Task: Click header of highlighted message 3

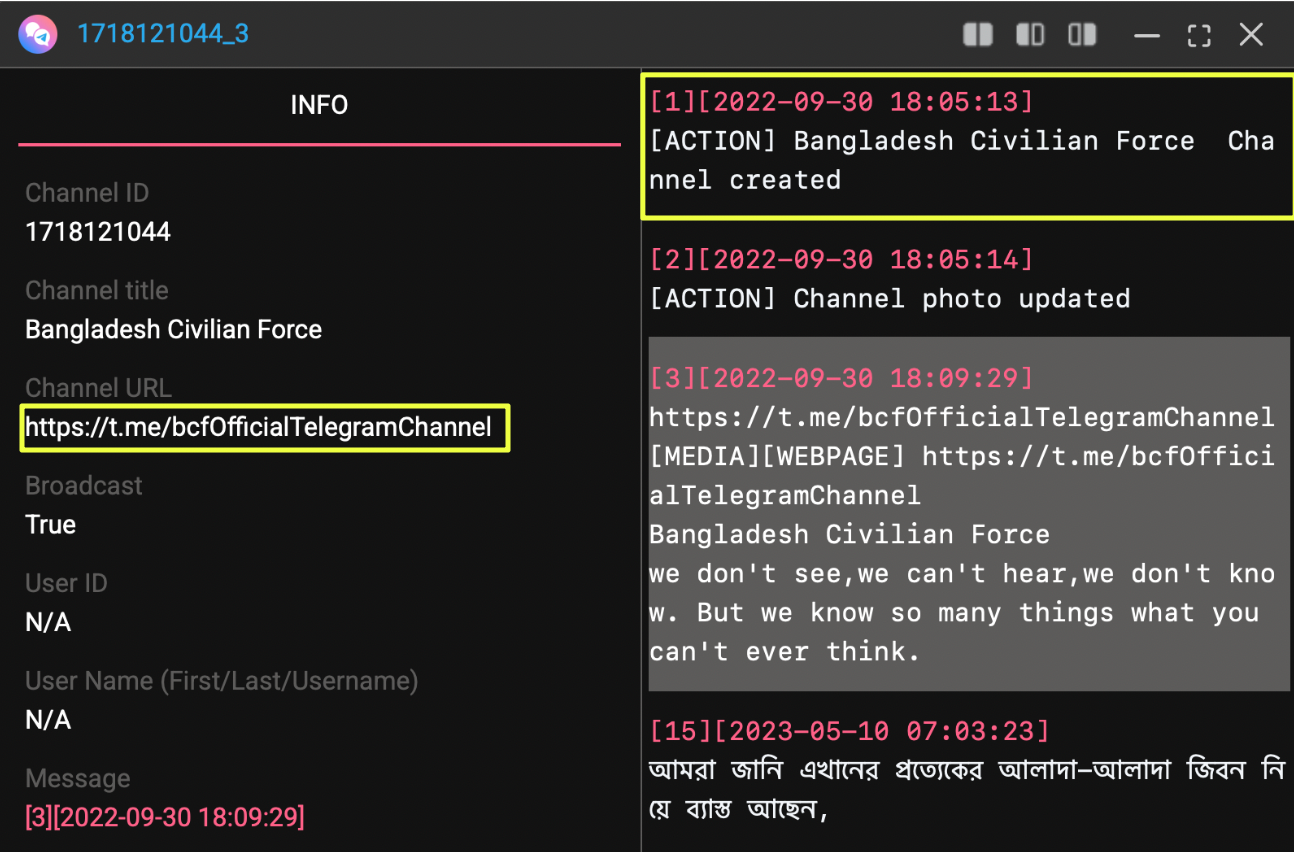Action: coord(840,378)
